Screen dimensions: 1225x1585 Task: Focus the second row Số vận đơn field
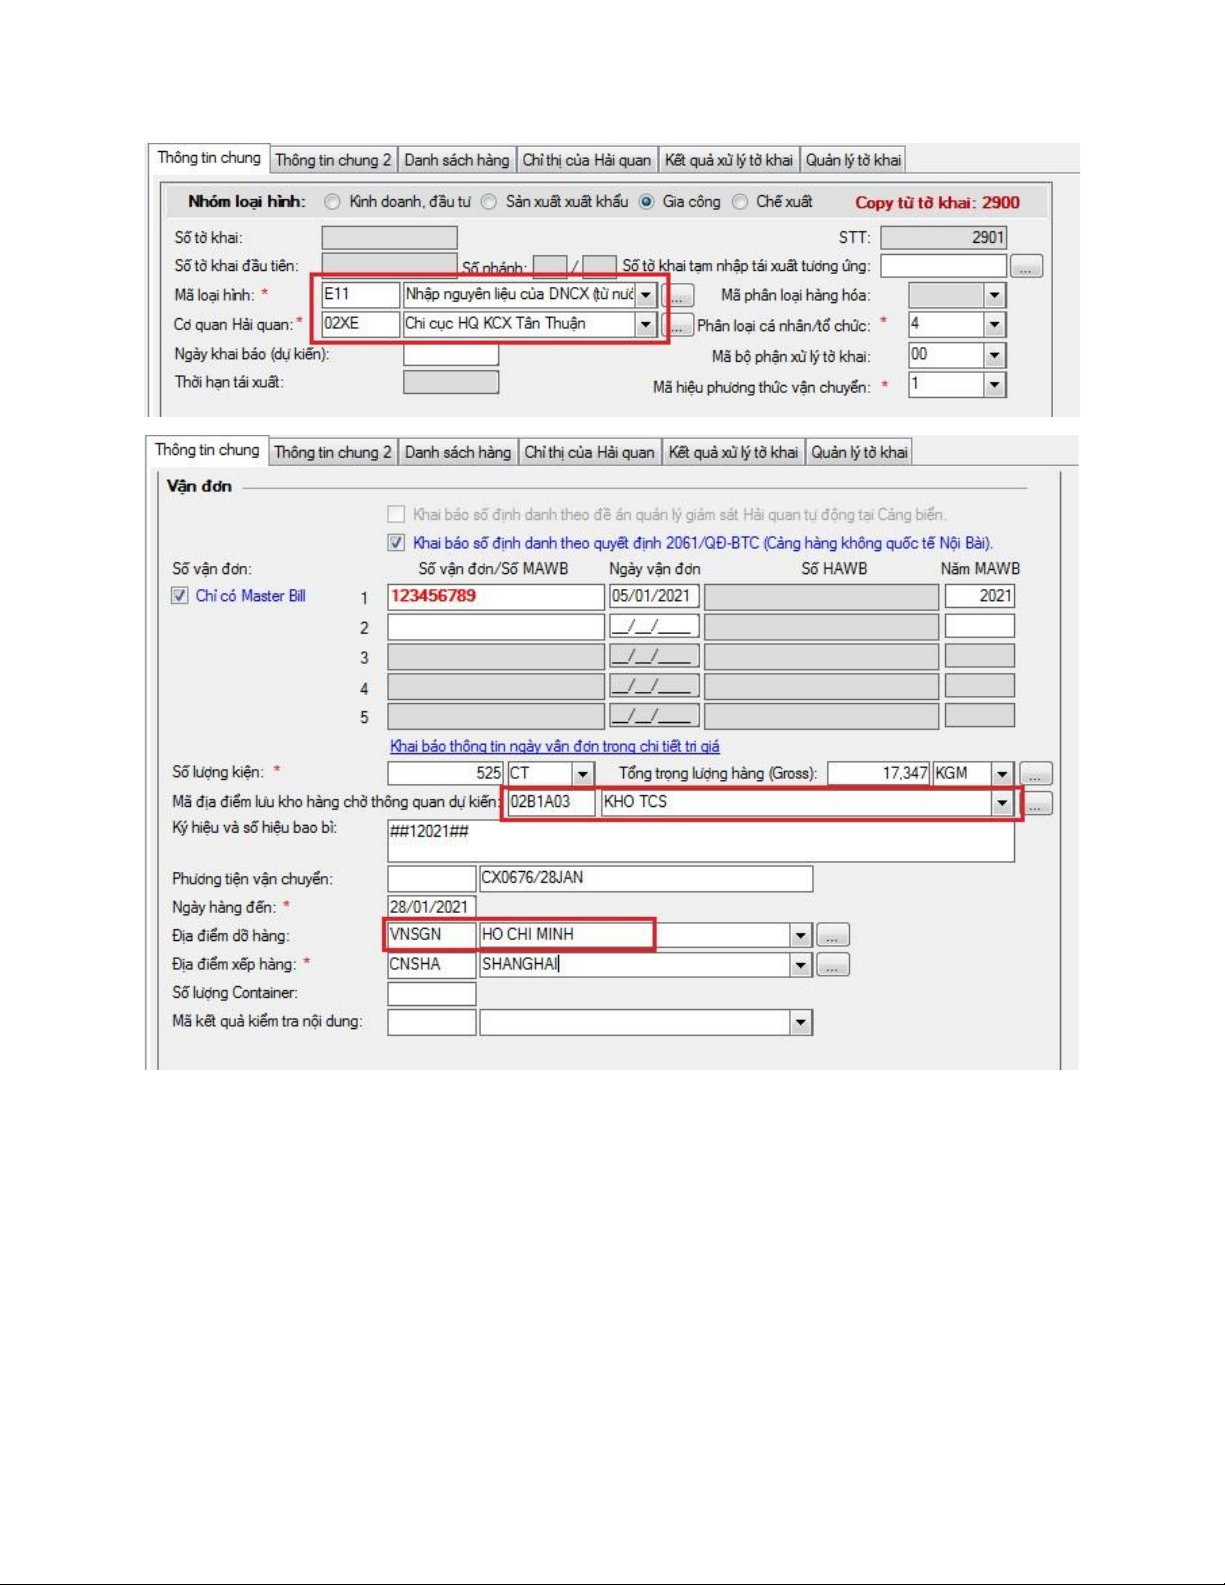pos(496,627)
